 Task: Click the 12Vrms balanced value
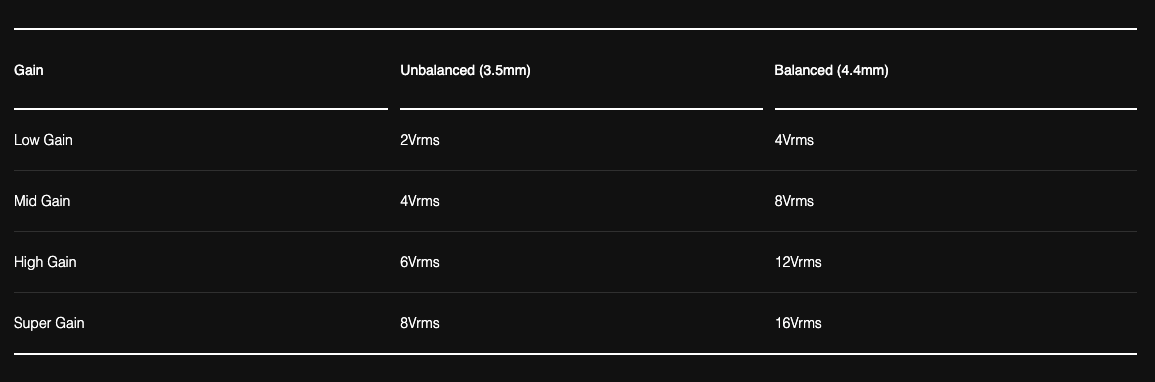[x=798, y=262]
